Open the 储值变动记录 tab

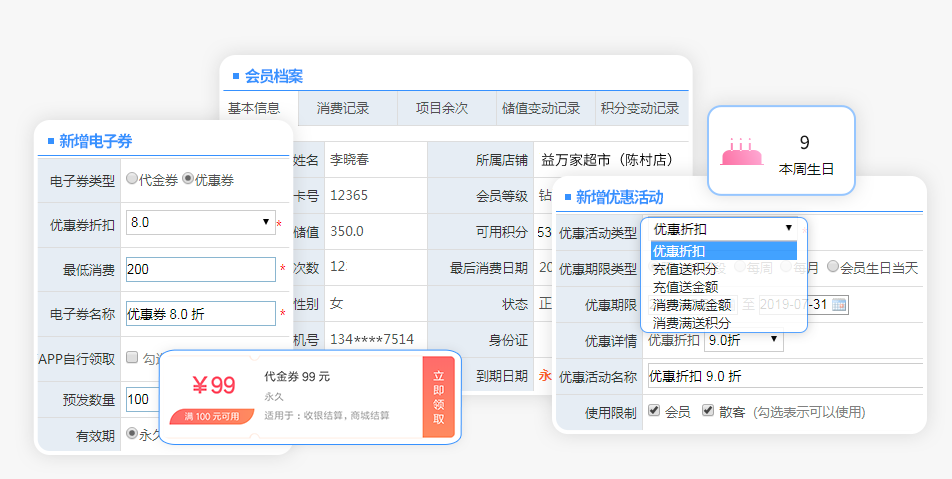(540, 108)
